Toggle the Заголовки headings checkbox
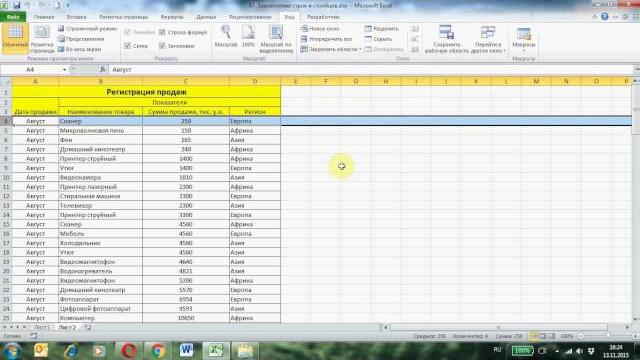The width and height of the screenshot is (640, 360). click(x=162, y=46)
